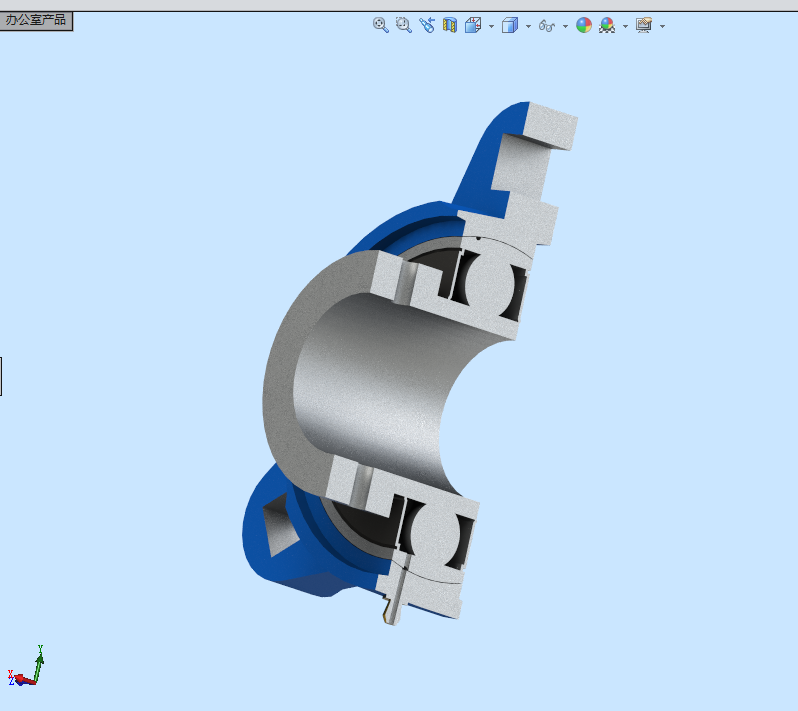The height and width of the screenshot is (711, 798).
Task: Select the Zoom to Area tool
Action: (404, 25)
